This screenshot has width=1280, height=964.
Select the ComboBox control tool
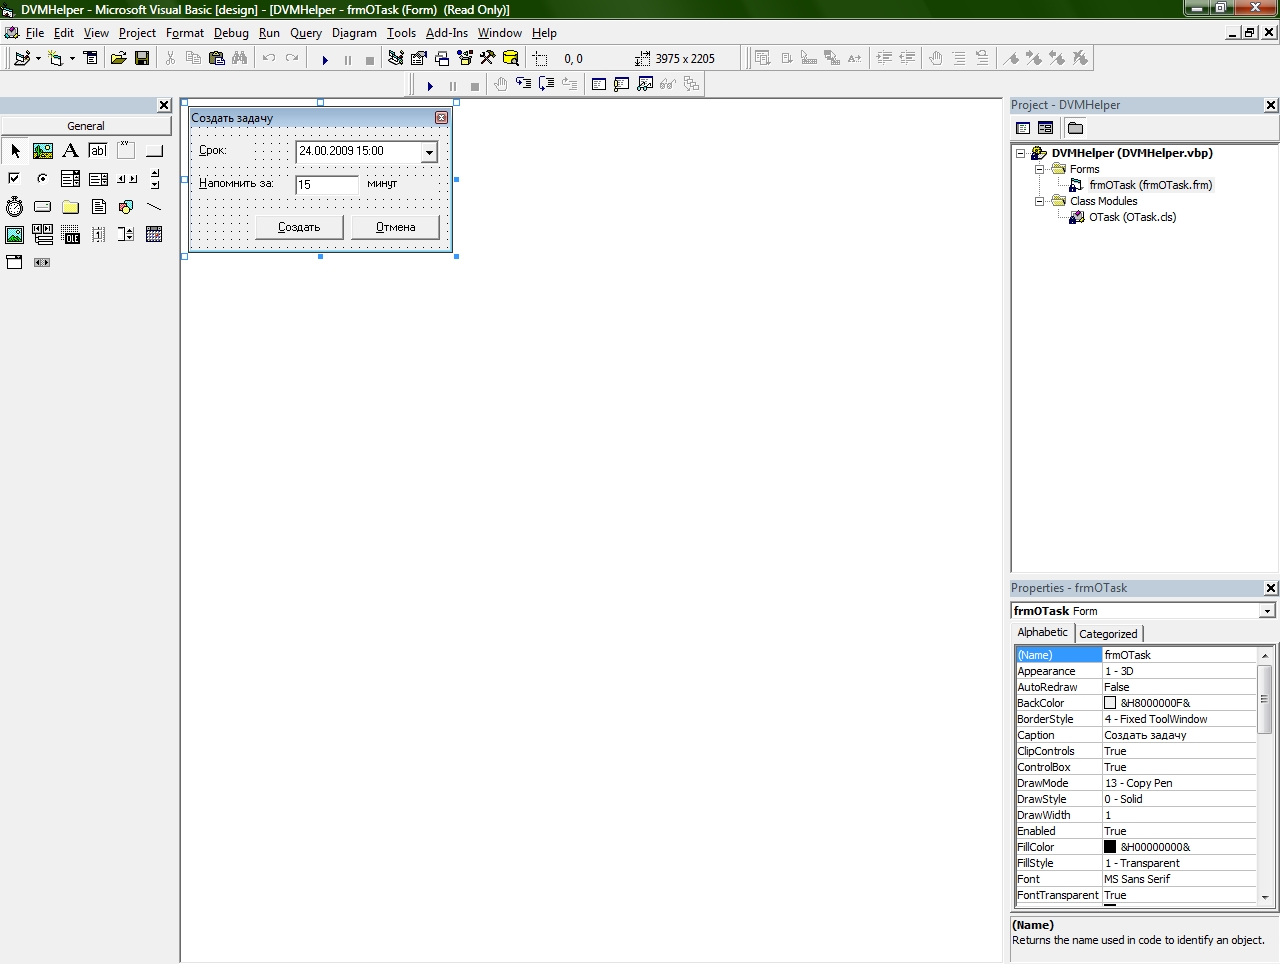click(70, 179)
